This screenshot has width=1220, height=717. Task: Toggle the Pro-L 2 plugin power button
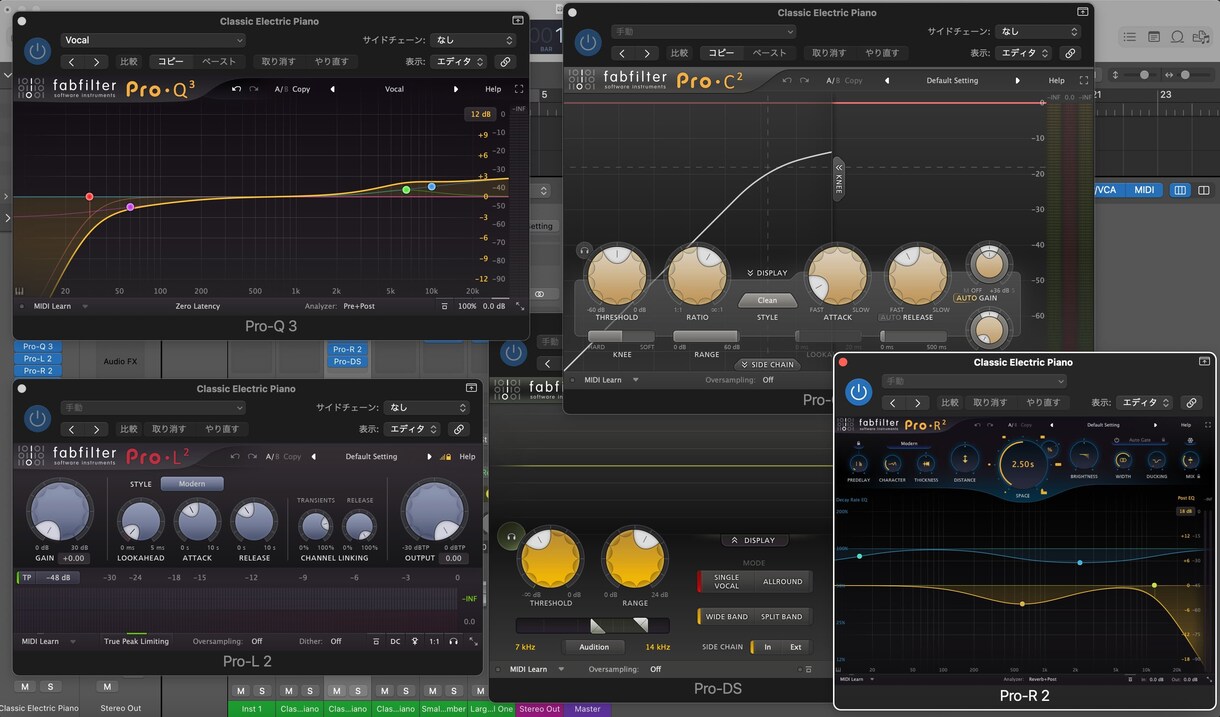click(x=38, y=418)
